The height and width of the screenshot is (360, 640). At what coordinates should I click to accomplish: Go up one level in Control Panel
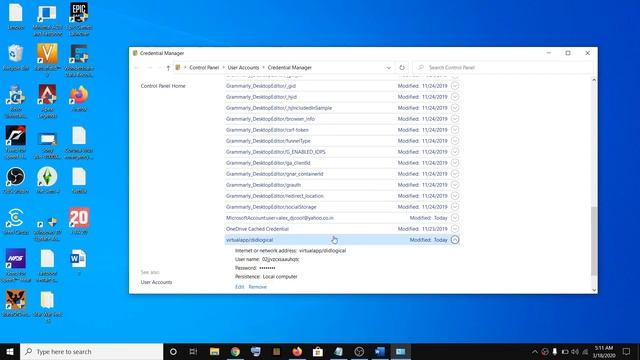[168, 68]
